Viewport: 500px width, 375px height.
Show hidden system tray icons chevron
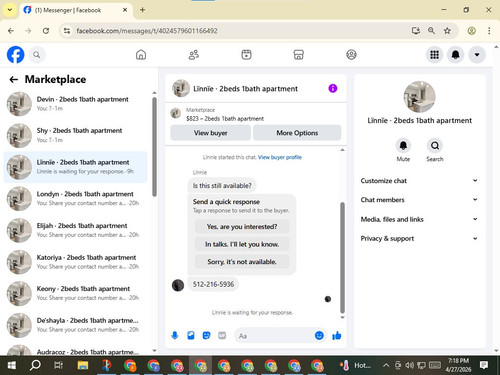pyautogui.click(x=386, y=365)
